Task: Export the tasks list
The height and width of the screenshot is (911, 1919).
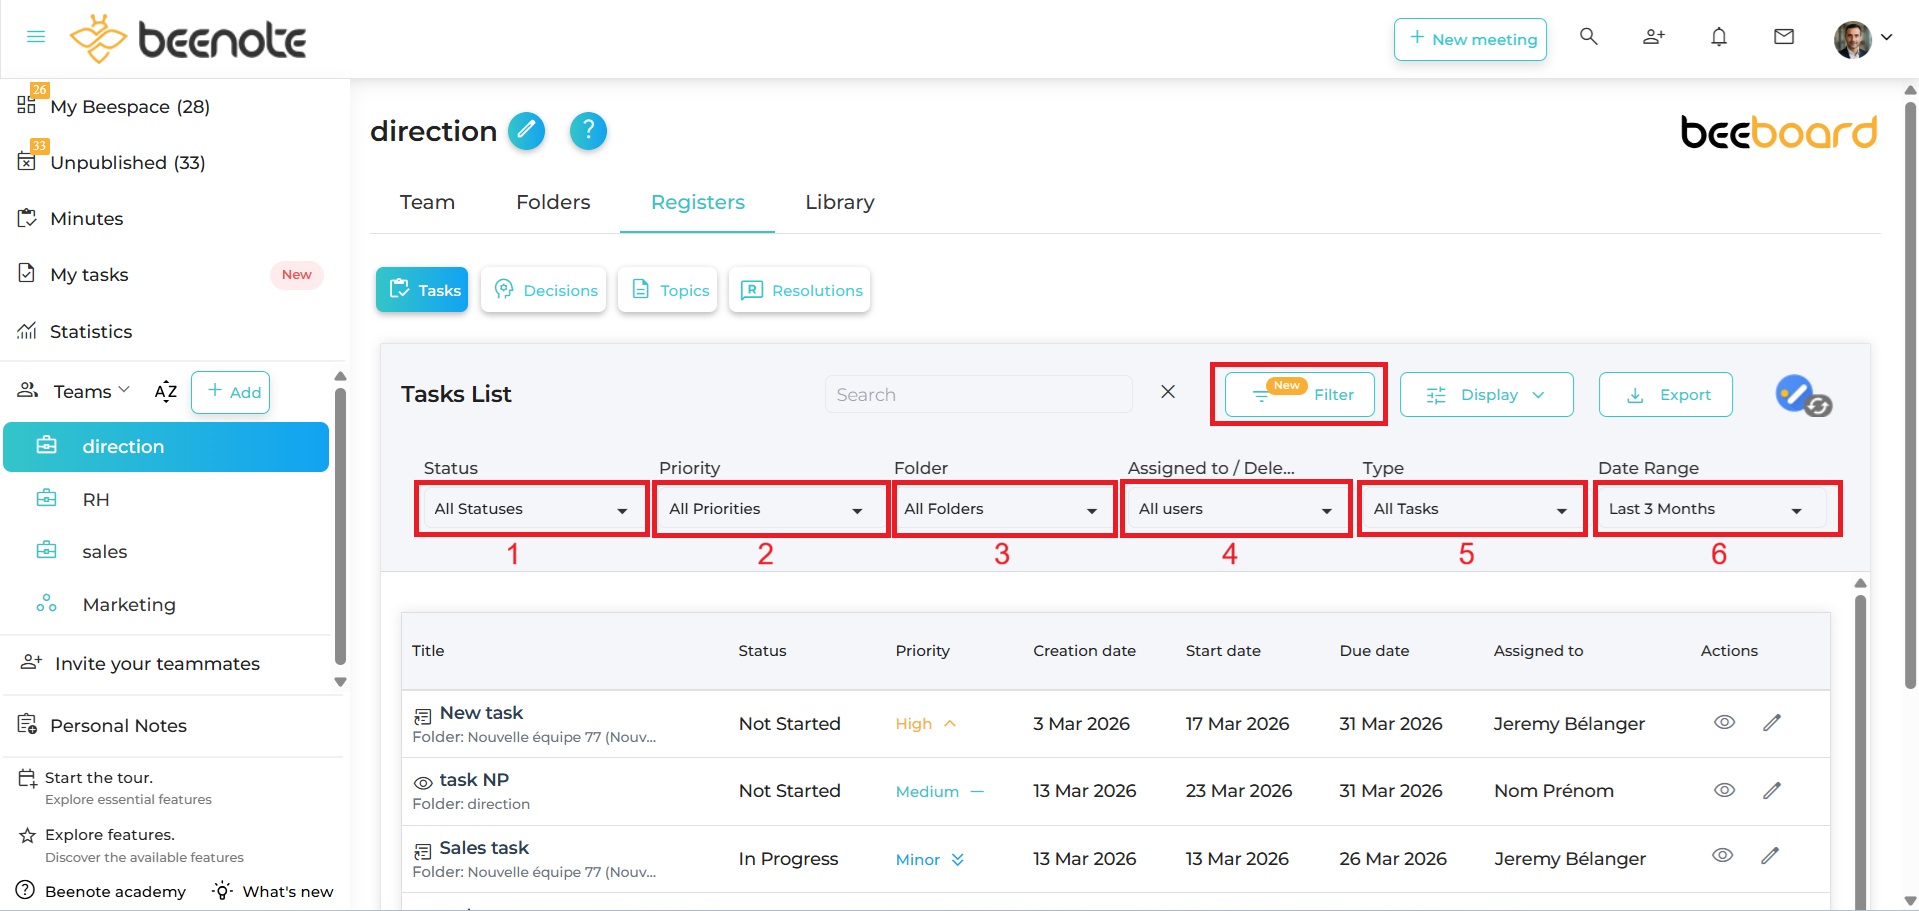Action: tap(1664, 394)
